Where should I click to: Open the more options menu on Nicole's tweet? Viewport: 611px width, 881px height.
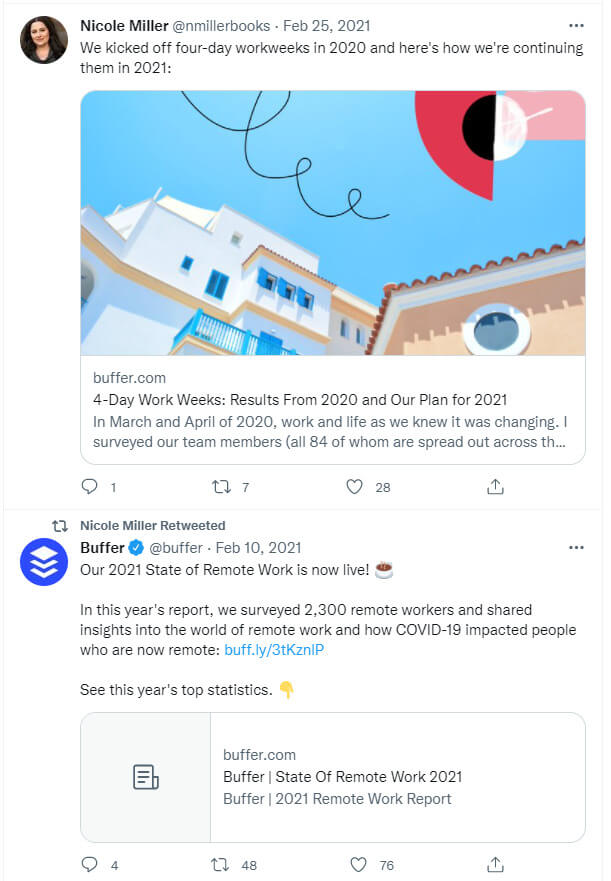pos(576,25)
